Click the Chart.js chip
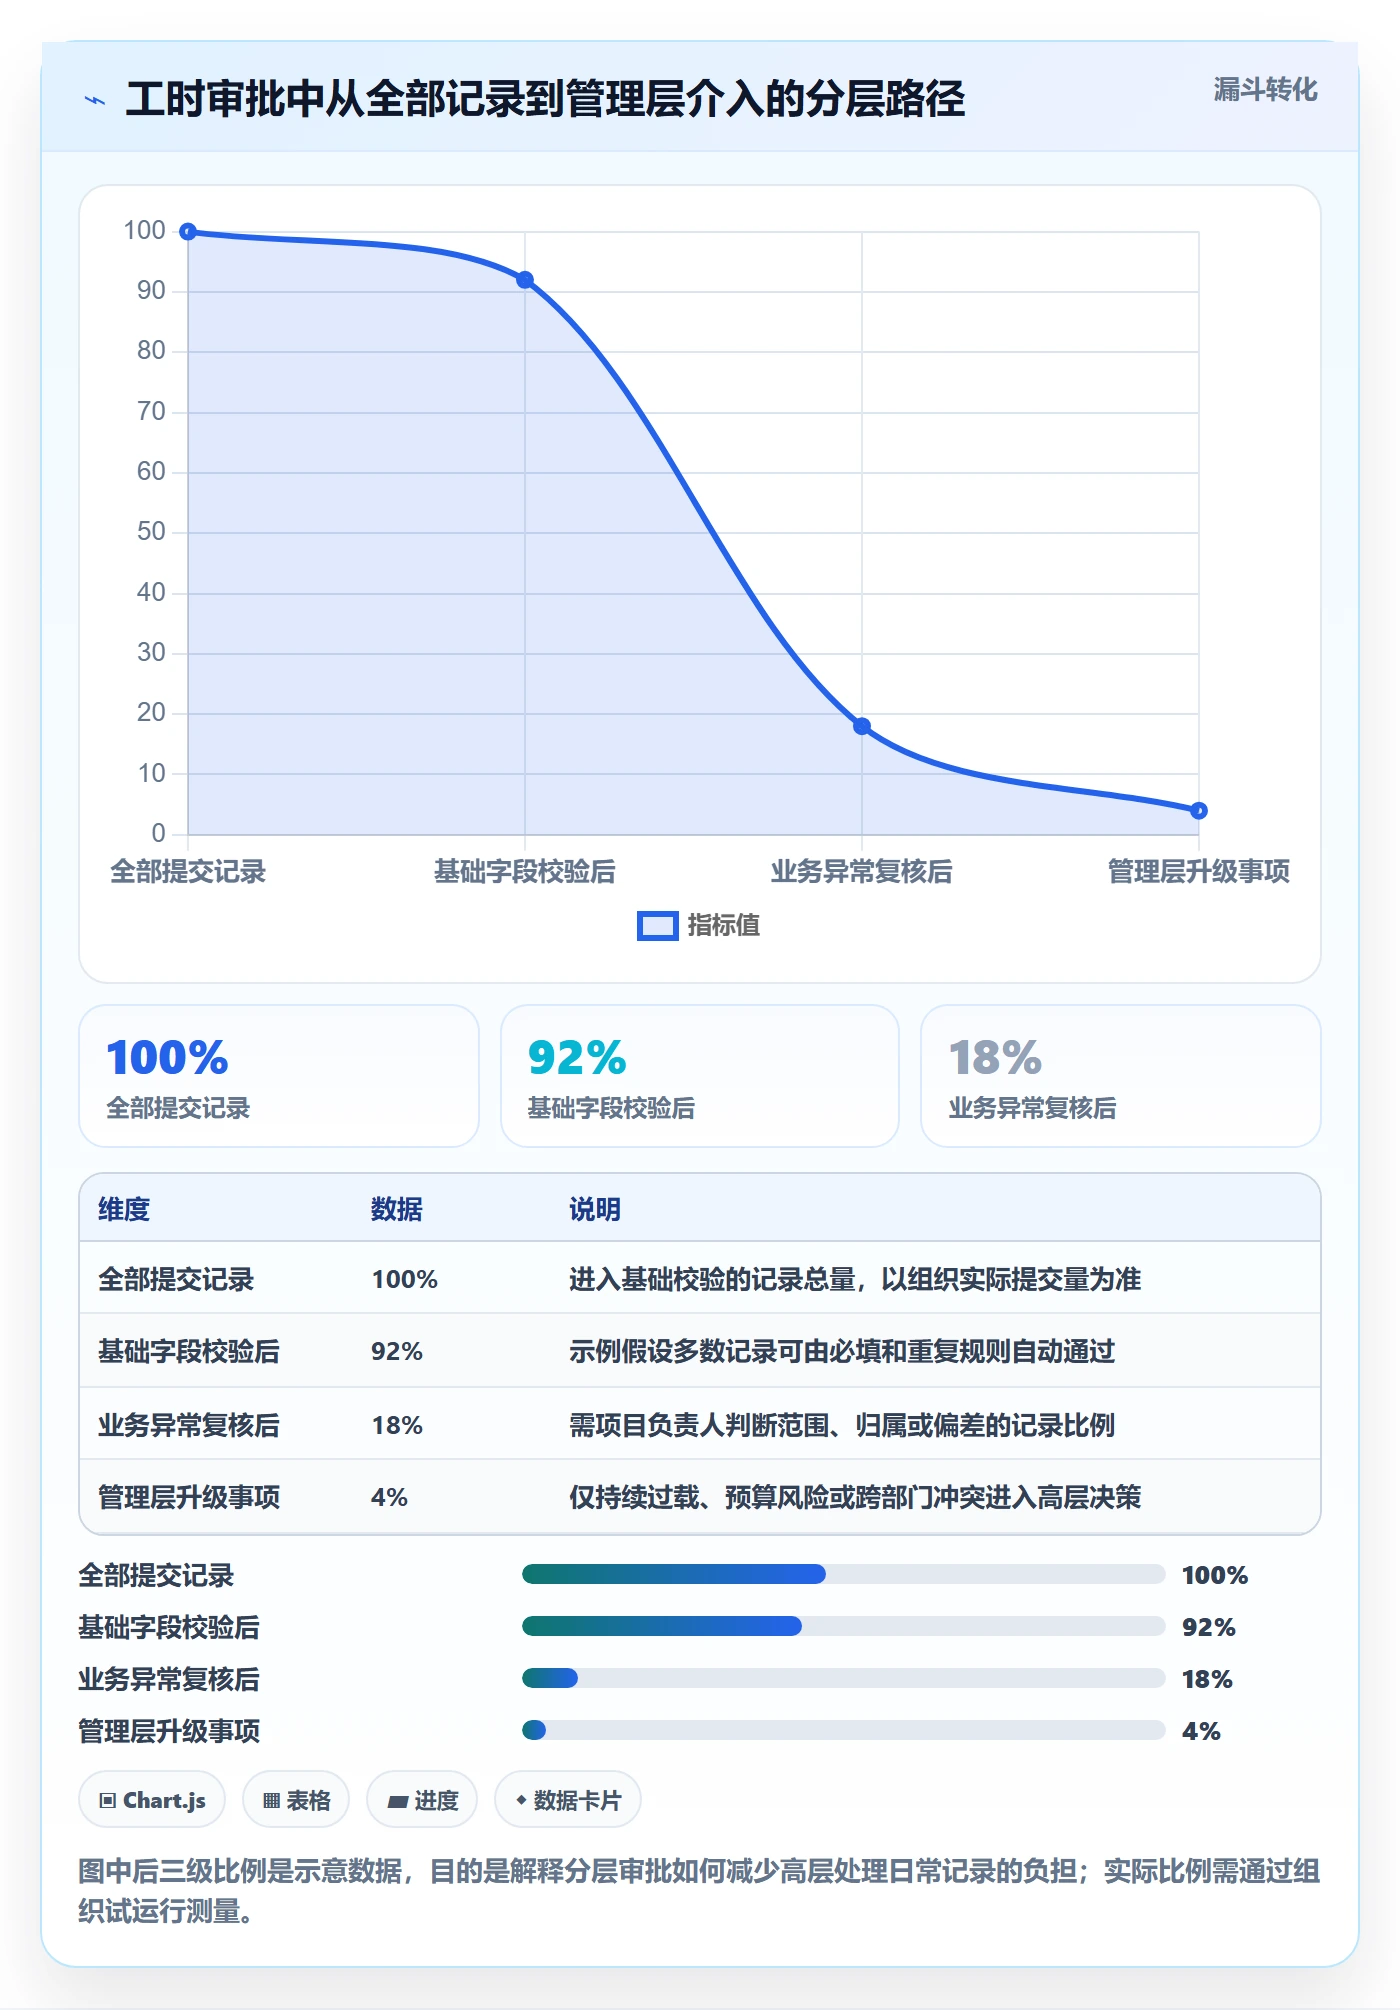This screenshot has width=1400, height=2010. tap(152, 1800)
